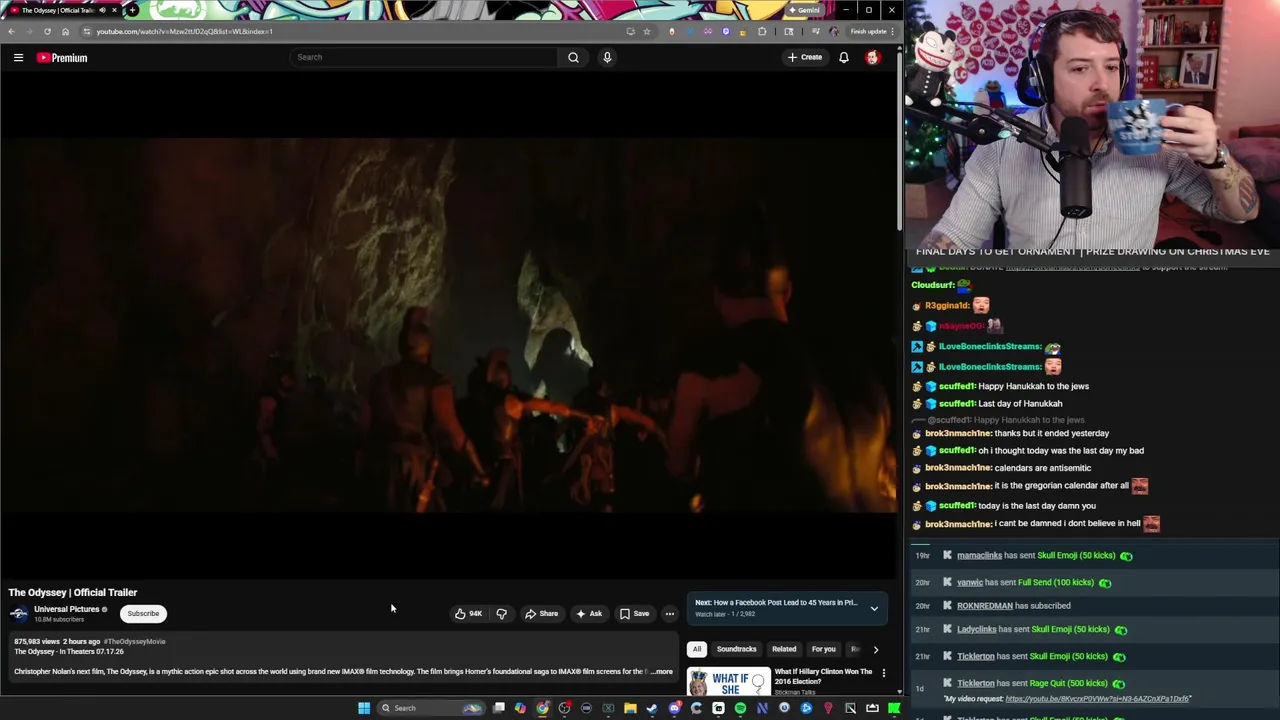1280x720 pixels.
Task: Select the Soundtracks filter chip
Action: [736, 649]
